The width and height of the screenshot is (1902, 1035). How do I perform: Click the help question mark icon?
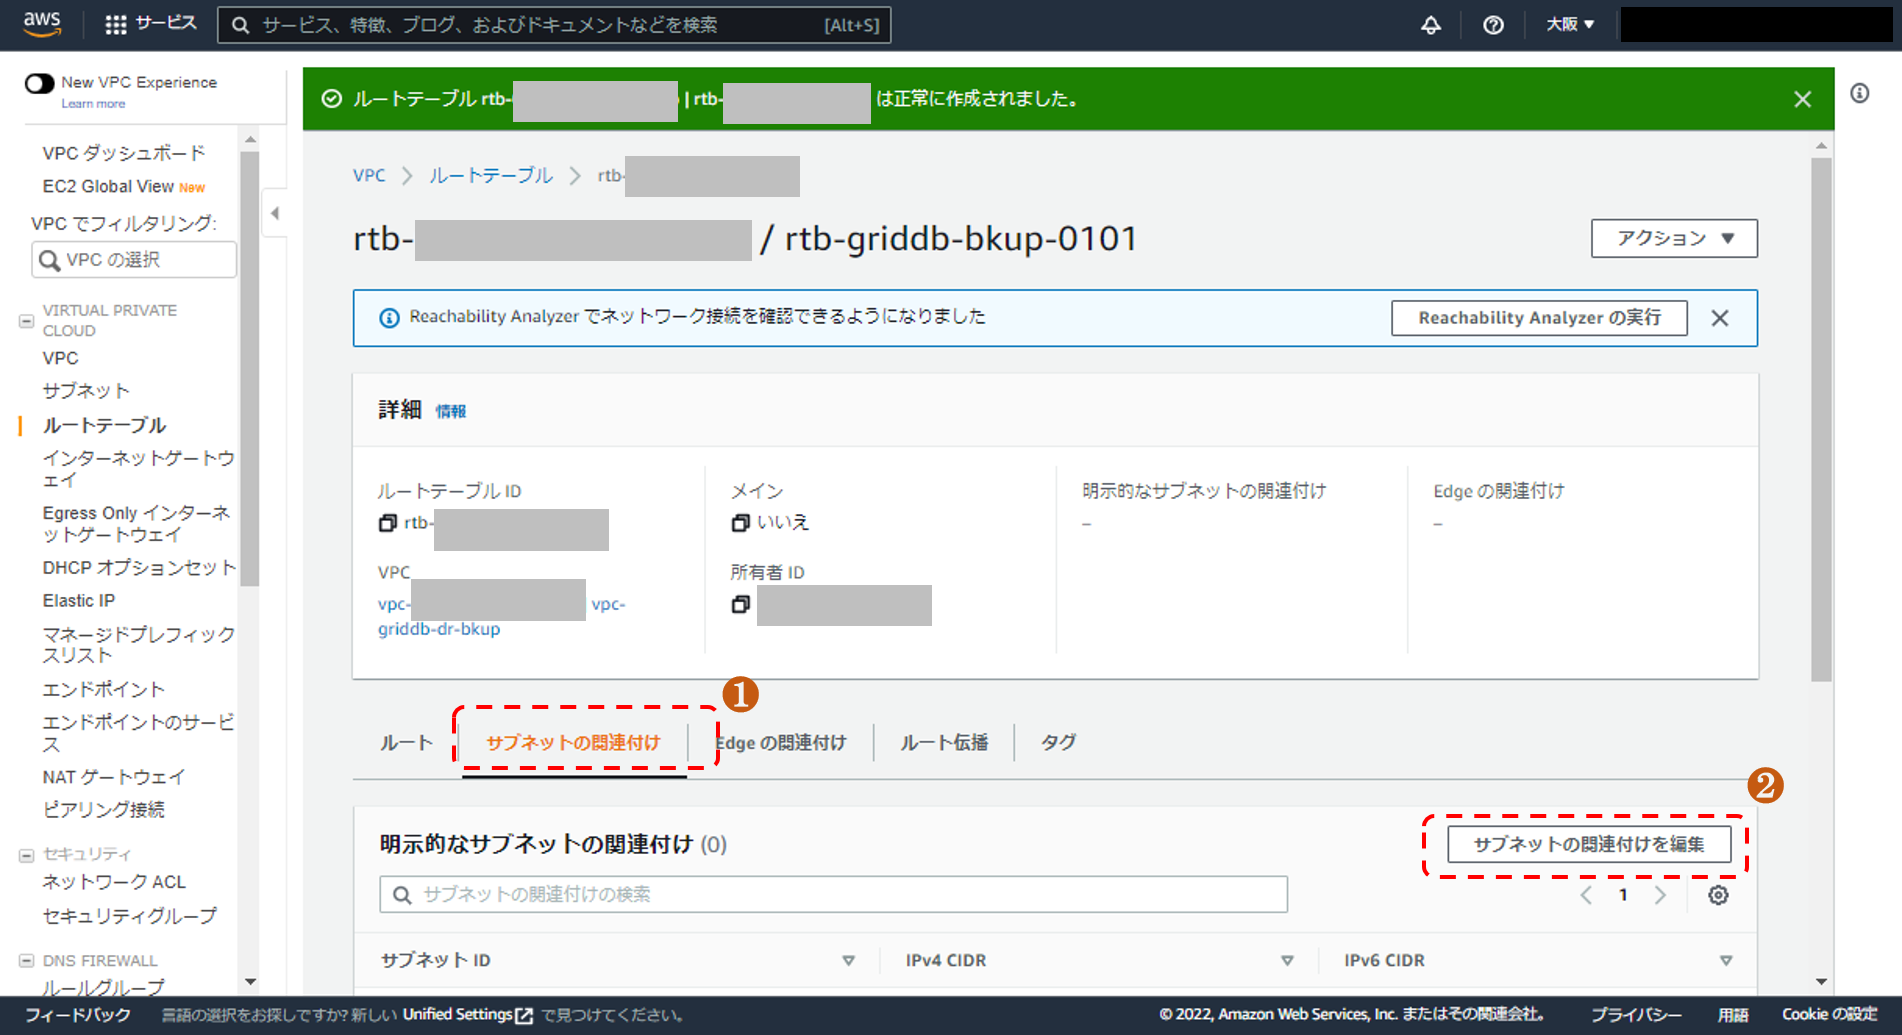pyautogui.click(x=1493, y=25)
